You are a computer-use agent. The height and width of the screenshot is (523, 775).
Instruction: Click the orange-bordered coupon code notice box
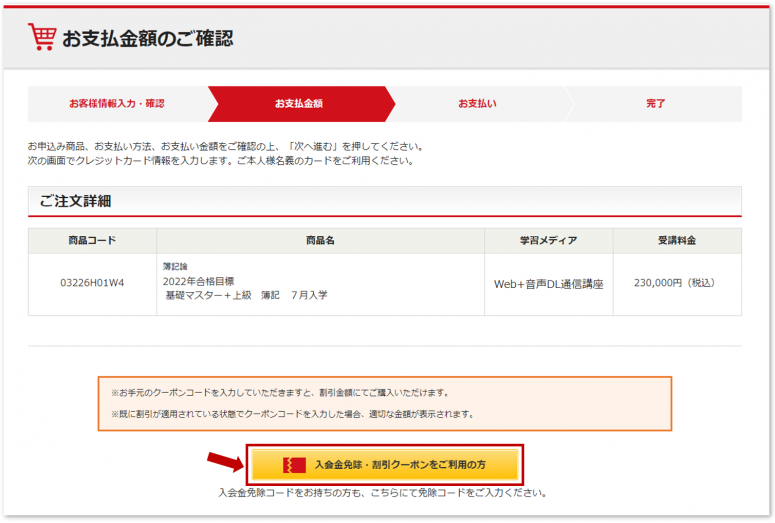pos(384,403)
